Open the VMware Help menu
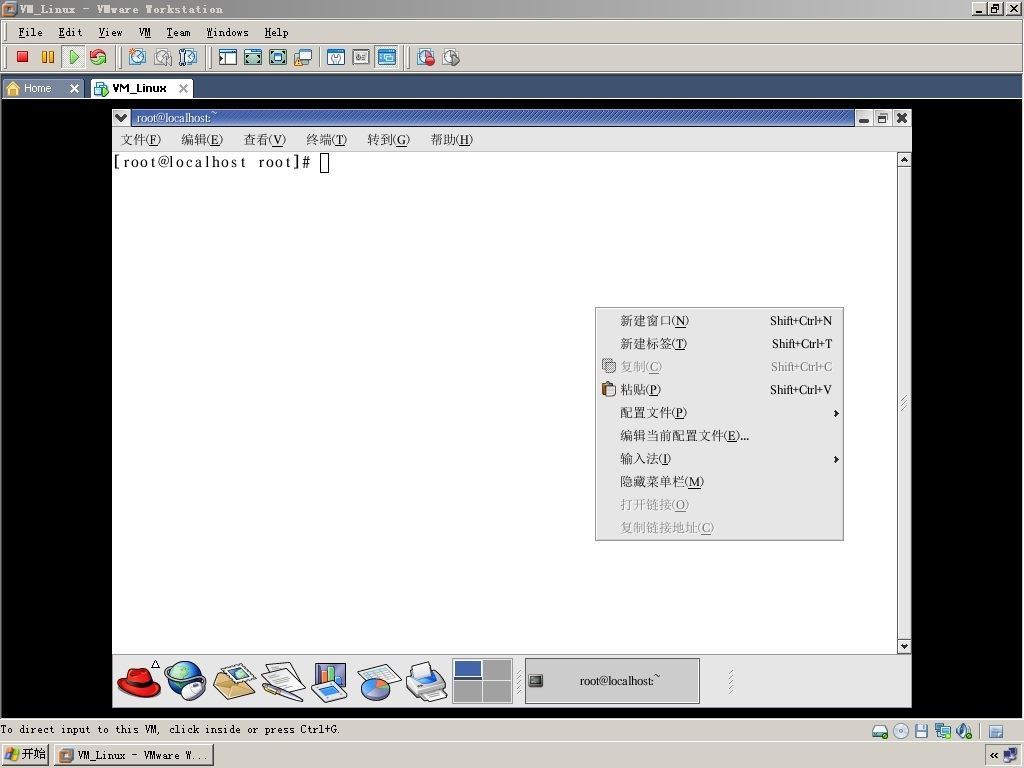The width and height of the screenshot is (1024, 768). (276, 32)
